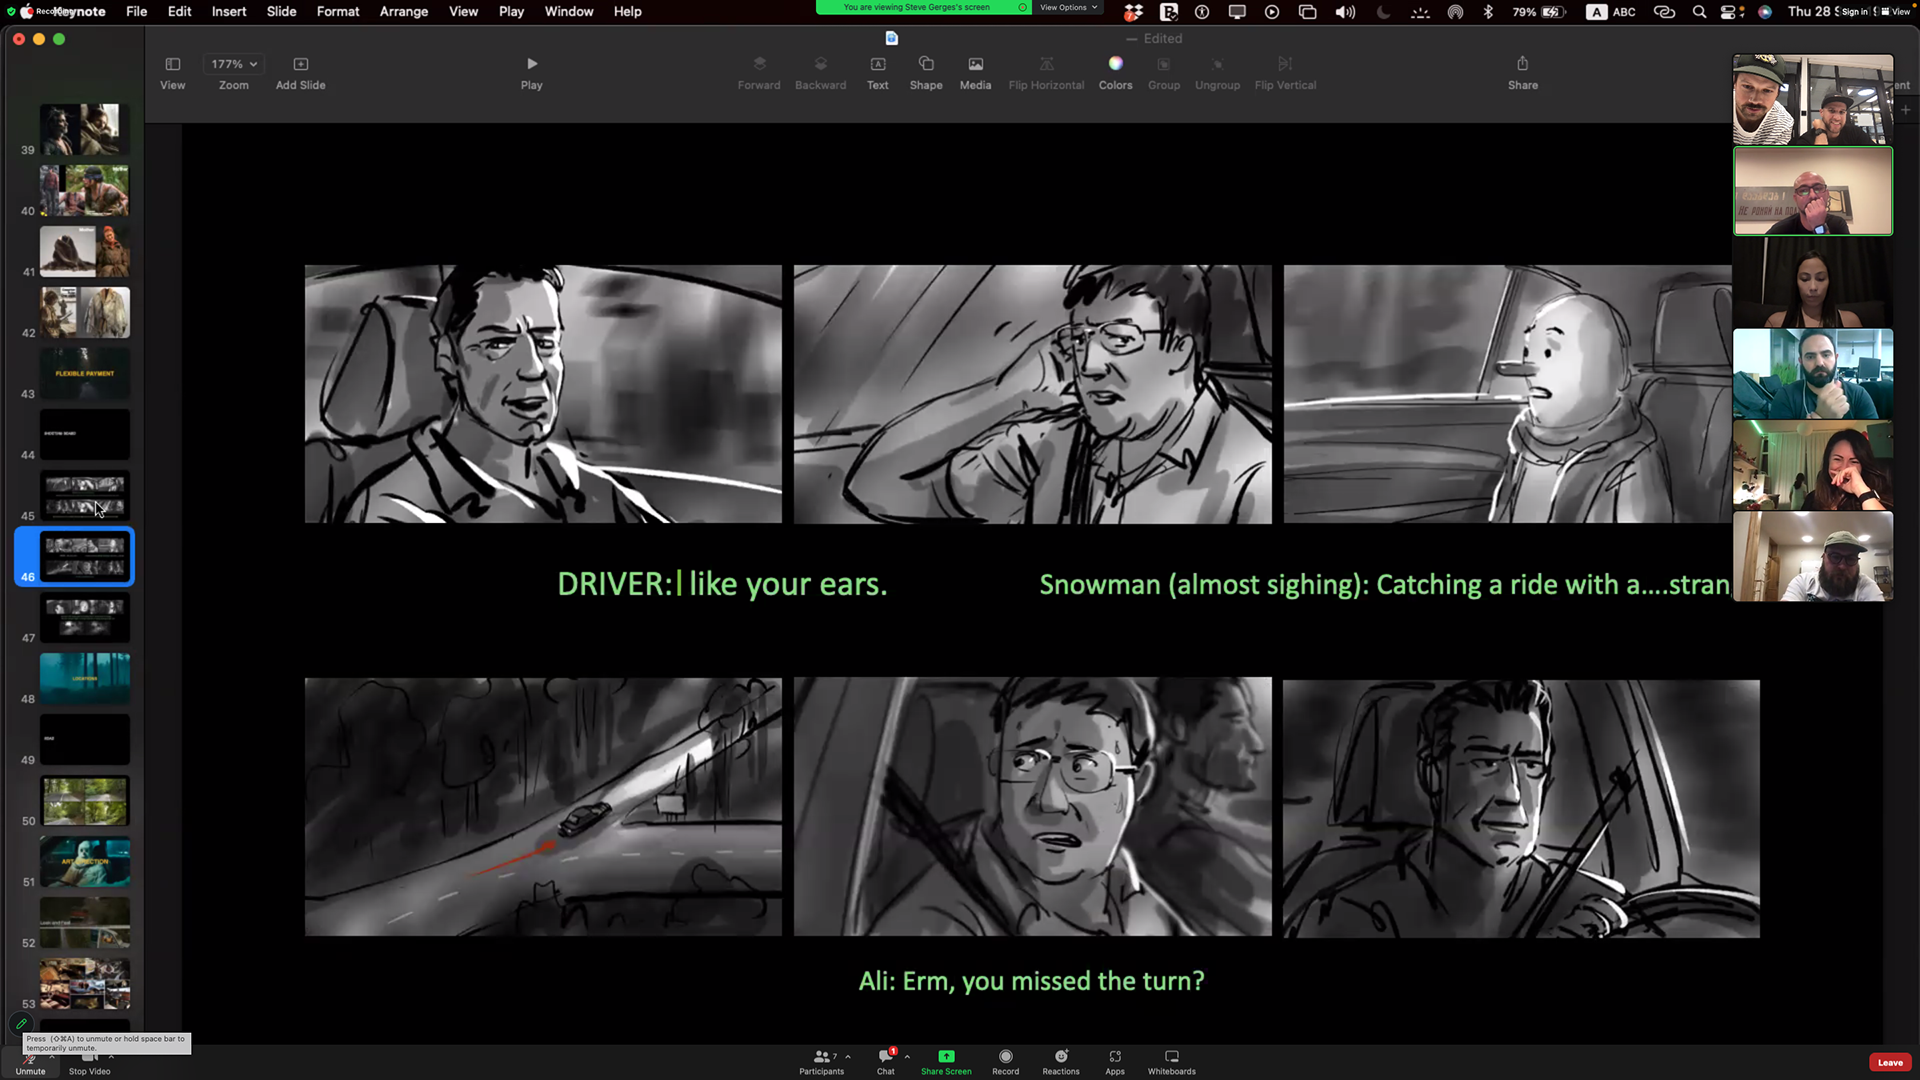Open the Media toolbar button

[x=975, y=64]
